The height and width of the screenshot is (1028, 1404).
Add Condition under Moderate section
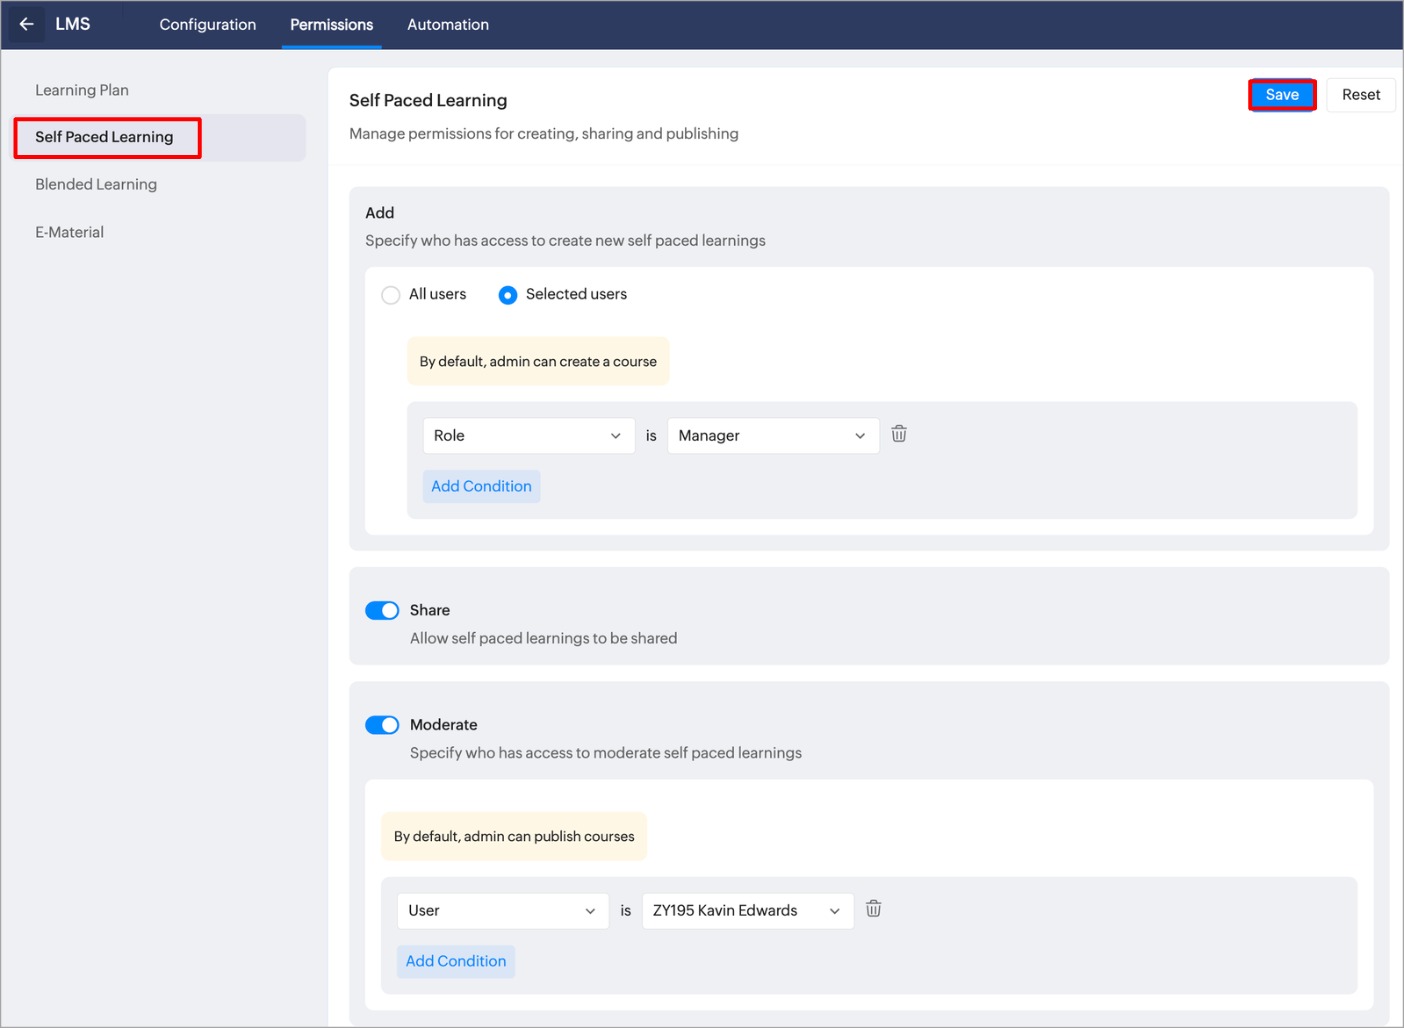pyautogui.click(x=456, y=962)
